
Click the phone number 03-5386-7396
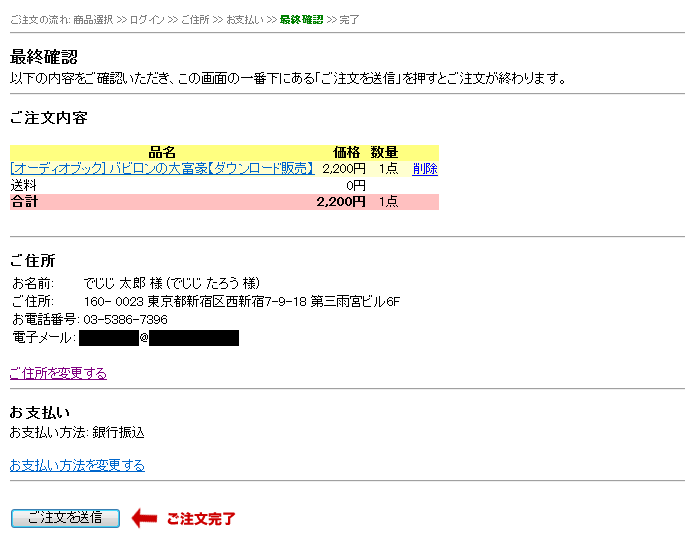click(125, 320)
